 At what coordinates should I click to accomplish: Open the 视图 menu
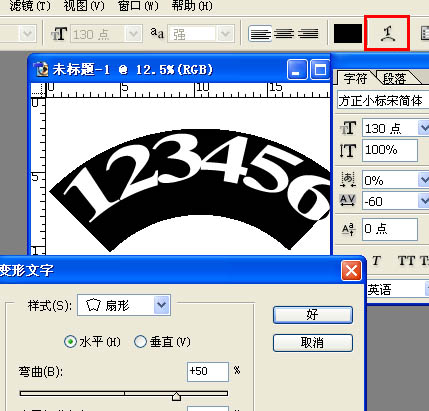(x=84, y=6)
